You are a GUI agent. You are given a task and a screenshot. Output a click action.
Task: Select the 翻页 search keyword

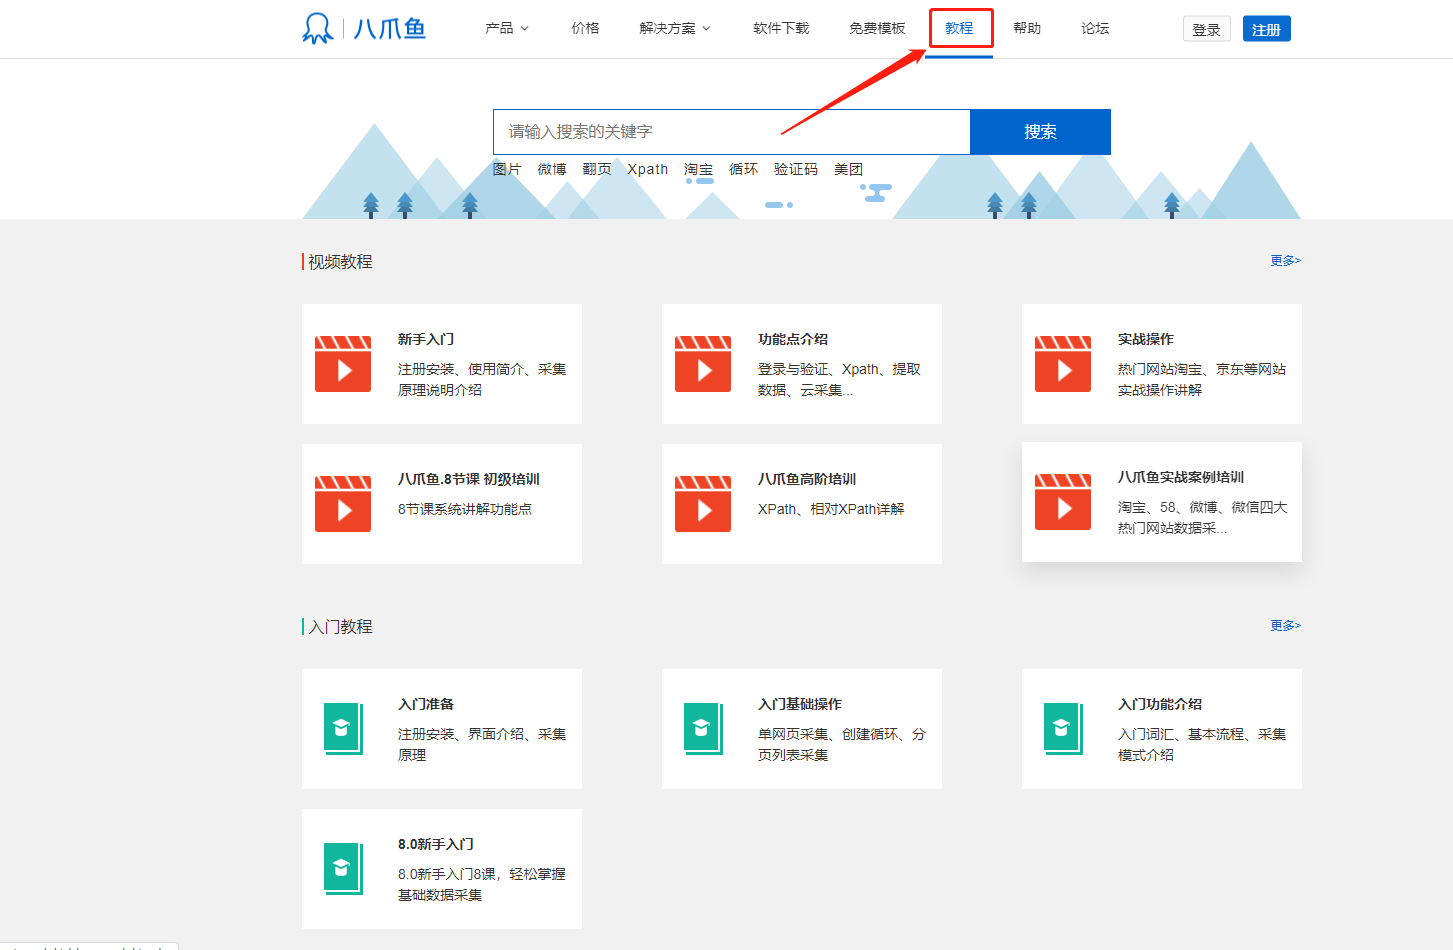597,169
